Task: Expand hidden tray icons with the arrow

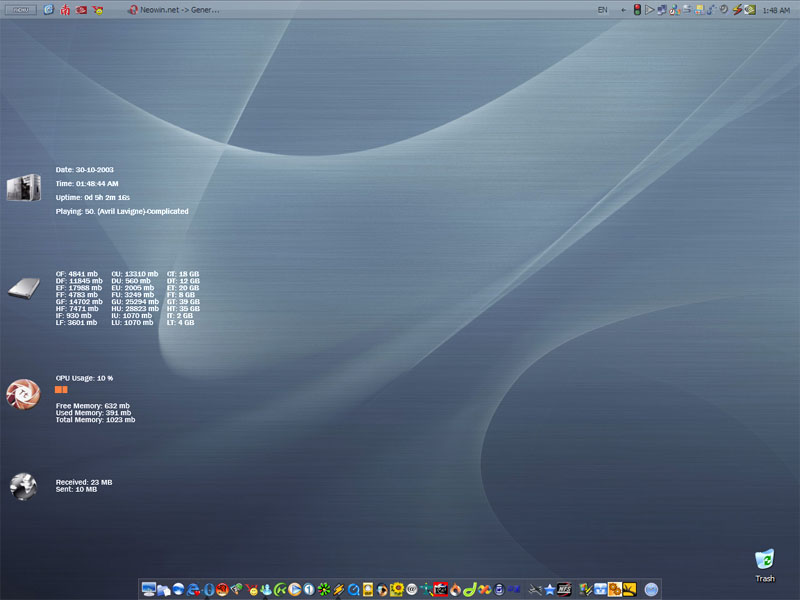Action: [x=623, y=10]
